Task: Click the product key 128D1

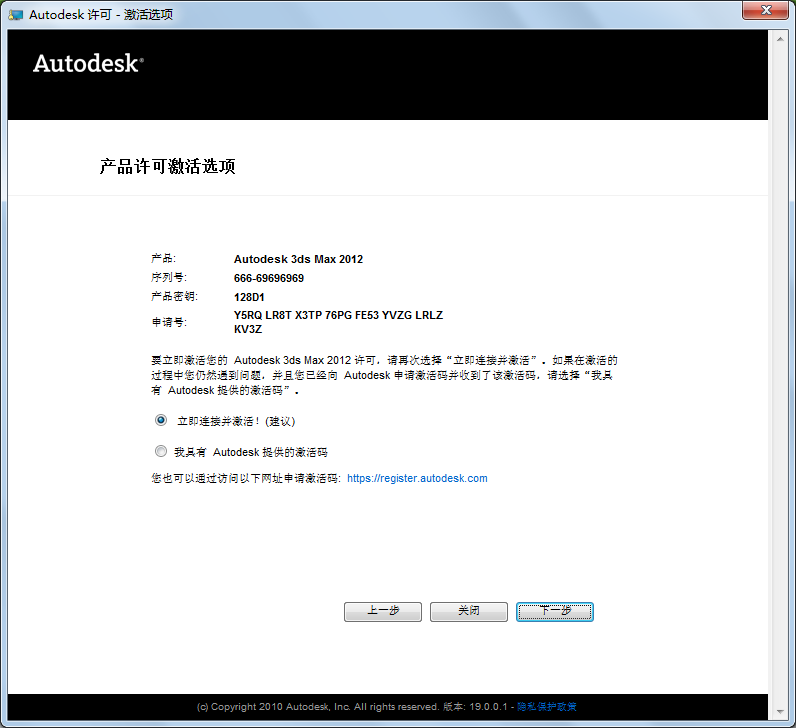Action: (249, 297)
